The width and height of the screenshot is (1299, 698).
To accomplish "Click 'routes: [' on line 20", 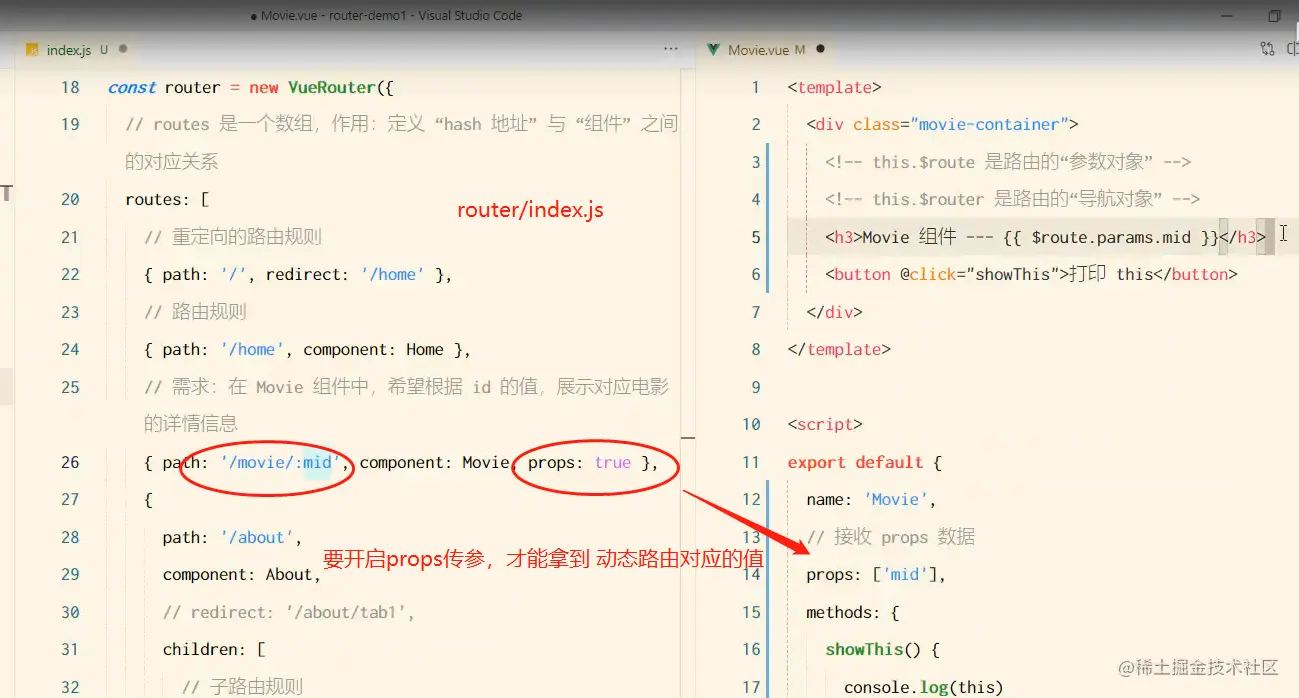I will tap(166, 199).
